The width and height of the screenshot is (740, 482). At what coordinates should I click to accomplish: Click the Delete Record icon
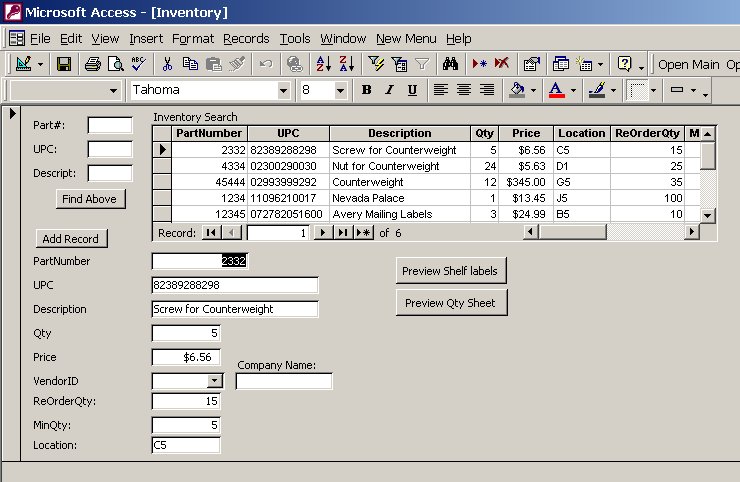click(x=501, y=65)
